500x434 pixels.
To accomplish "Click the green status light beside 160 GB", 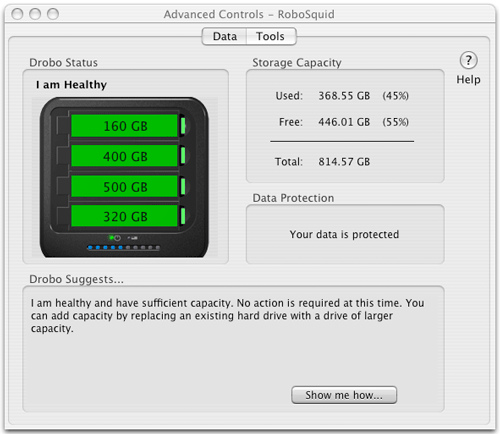I will coord(183,126).
